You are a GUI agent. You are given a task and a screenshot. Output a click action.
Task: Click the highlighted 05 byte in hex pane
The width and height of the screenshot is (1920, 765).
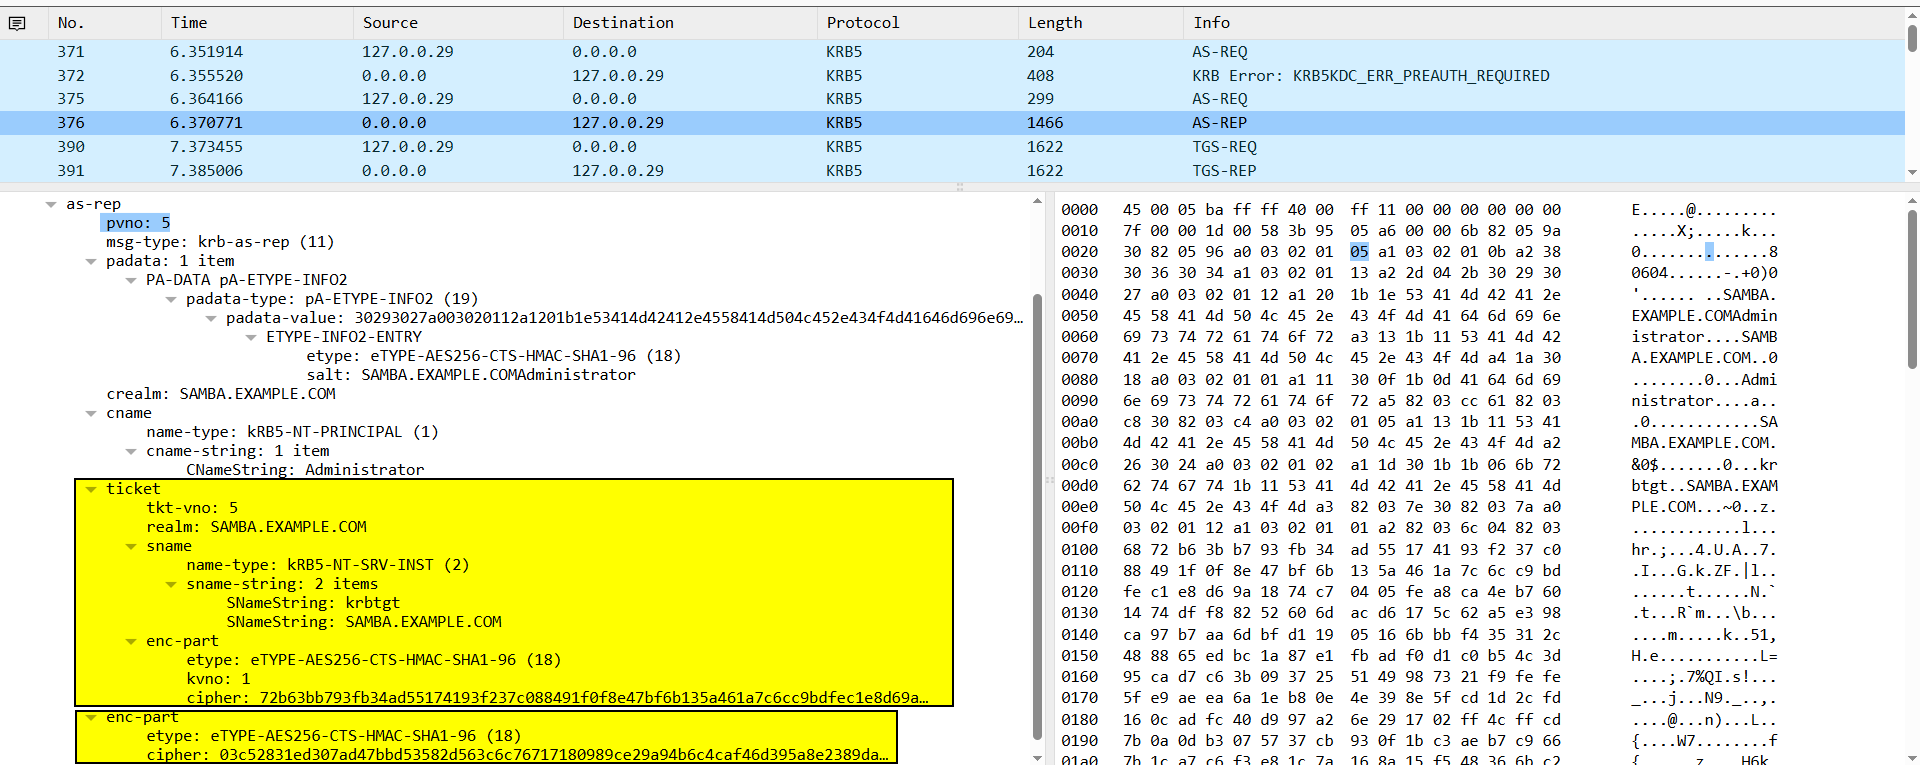(1359, 252)
